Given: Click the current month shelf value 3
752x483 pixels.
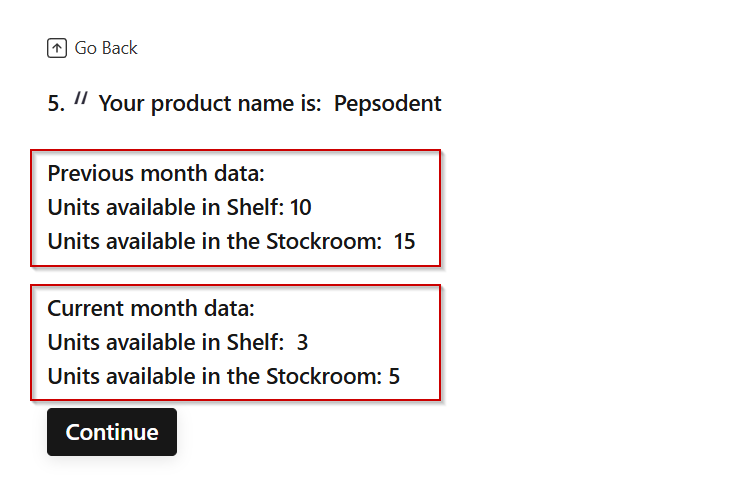Looking at the screenshot, I should click(x=302, y=342).
